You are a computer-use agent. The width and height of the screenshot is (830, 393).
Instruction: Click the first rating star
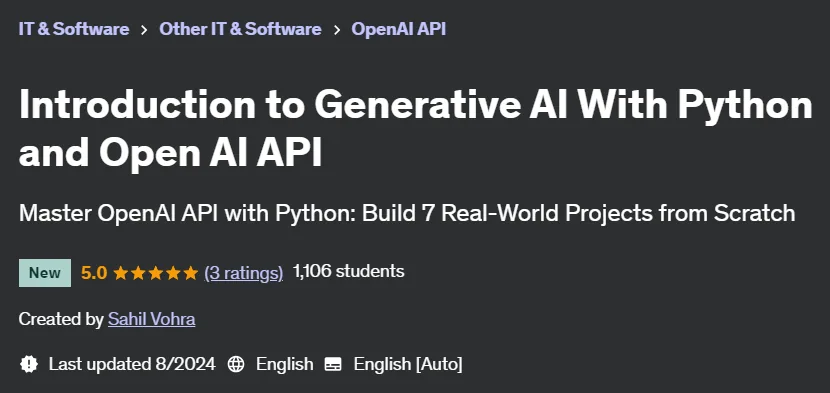[121, 273]
